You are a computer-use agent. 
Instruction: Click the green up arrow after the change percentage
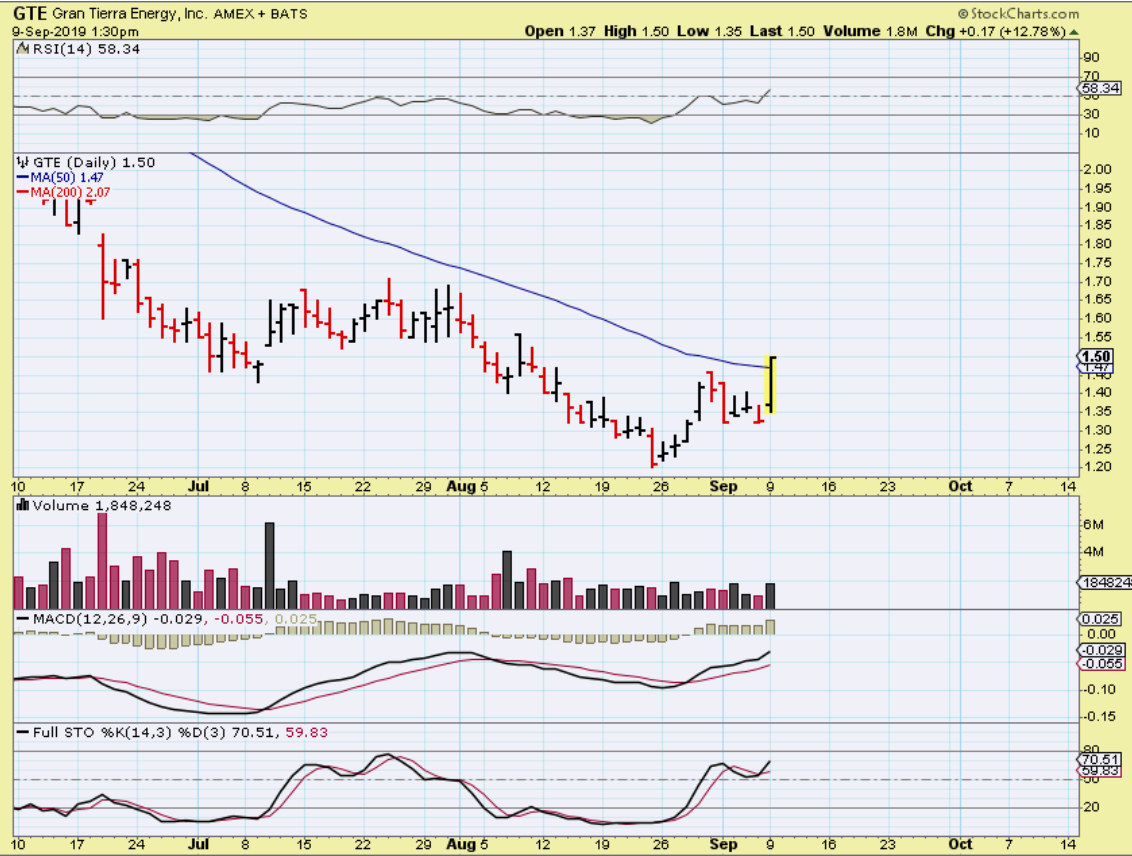[1074, 32]
